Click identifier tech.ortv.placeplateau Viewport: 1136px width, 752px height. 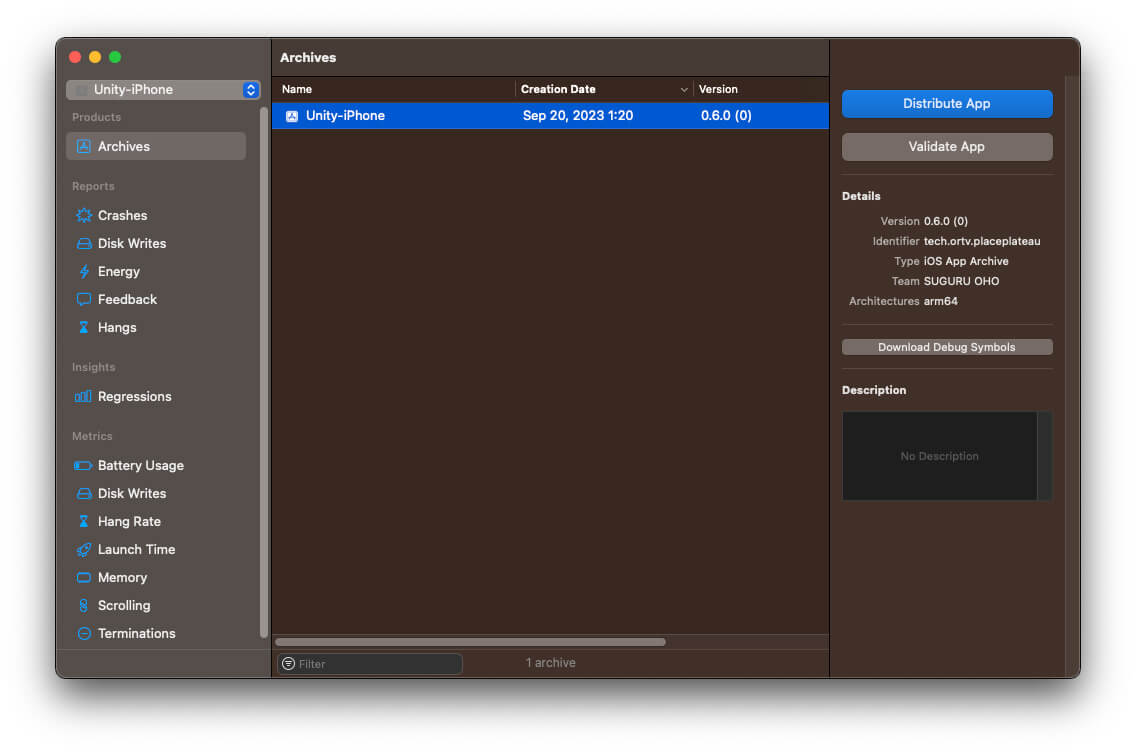click(982, 241)
